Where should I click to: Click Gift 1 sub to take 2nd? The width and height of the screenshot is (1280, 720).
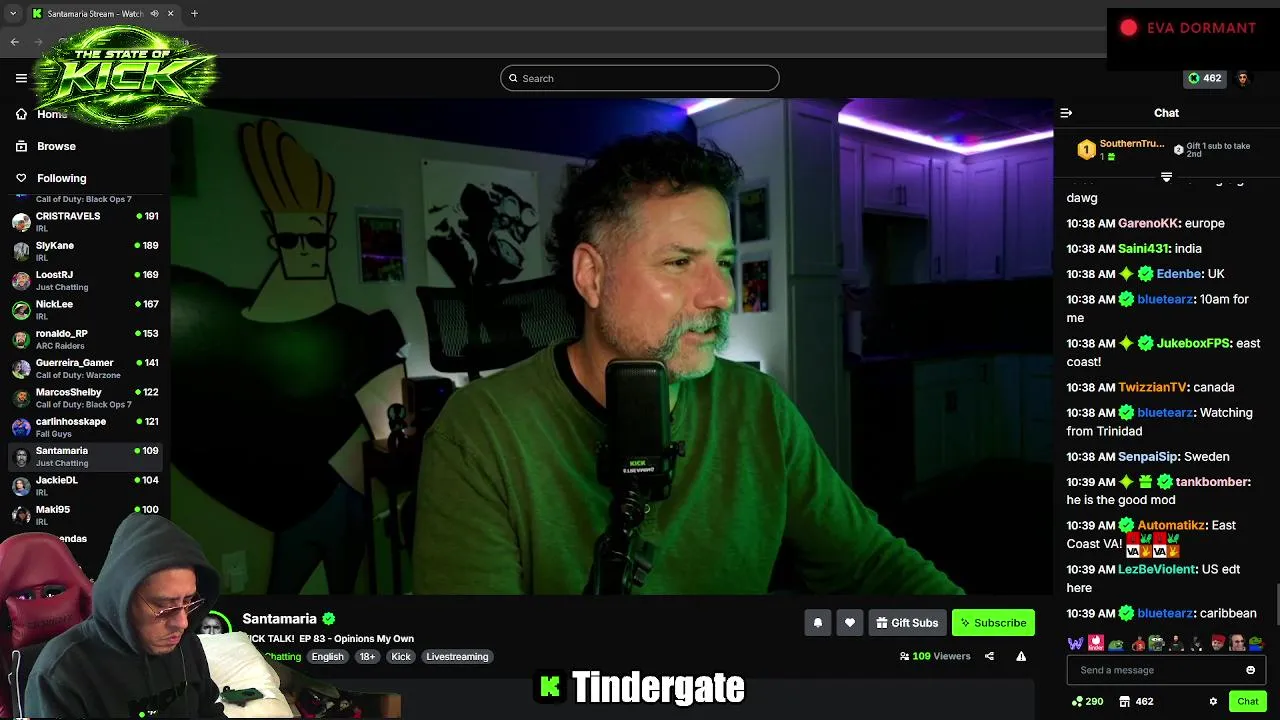coord(1212,150)
